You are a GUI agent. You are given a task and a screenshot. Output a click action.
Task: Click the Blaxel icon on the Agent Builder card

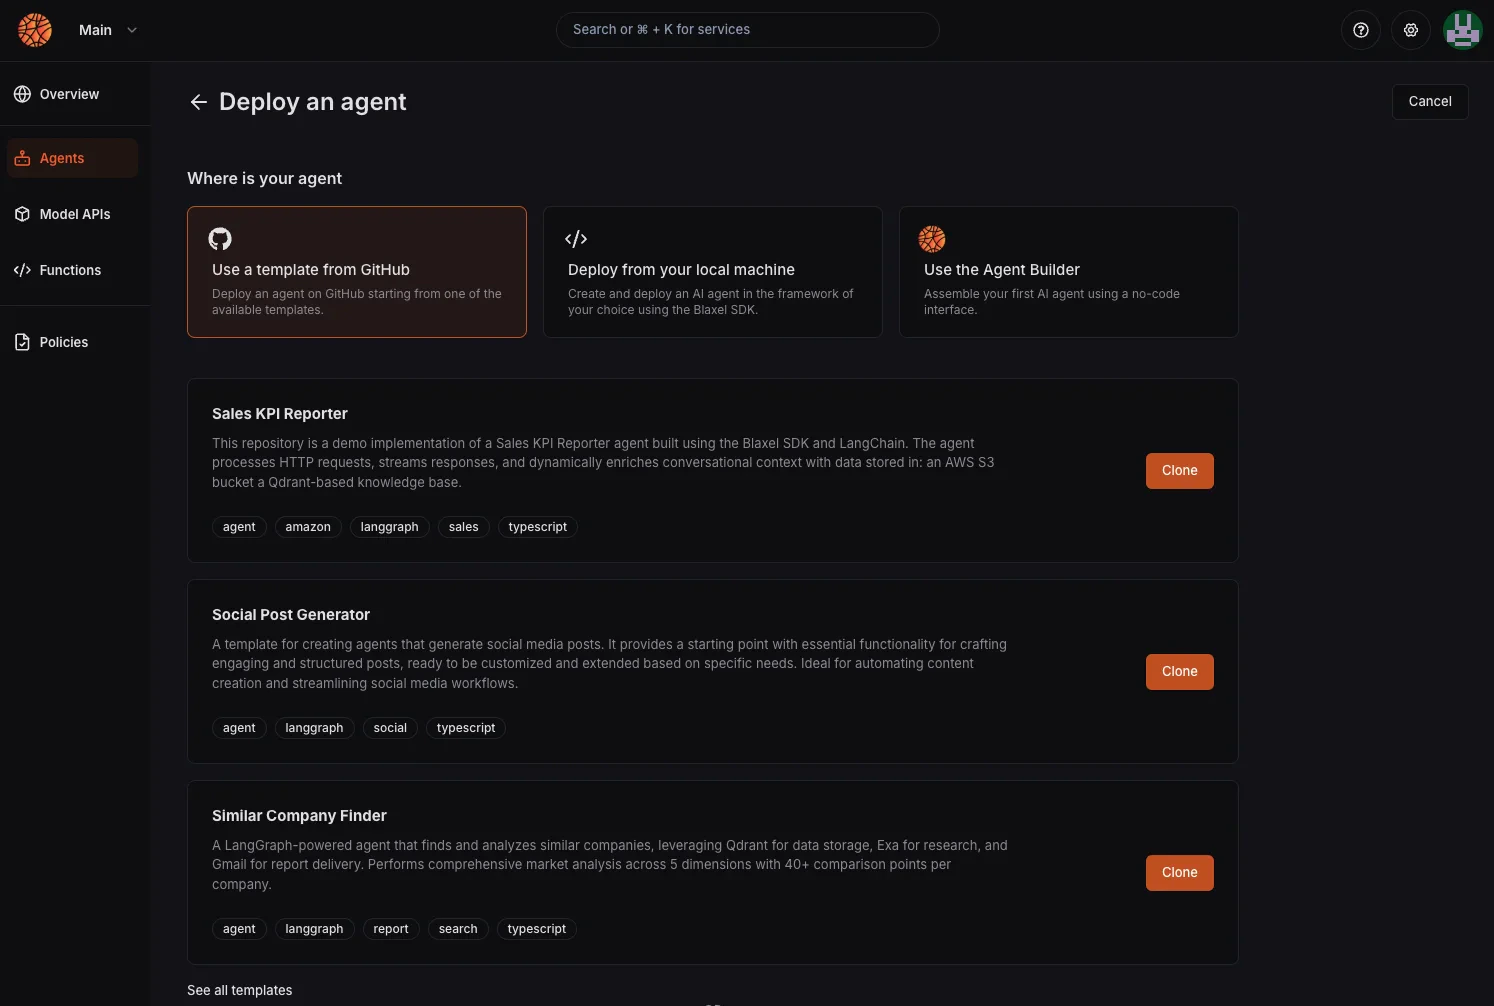[x=932, y=239]
